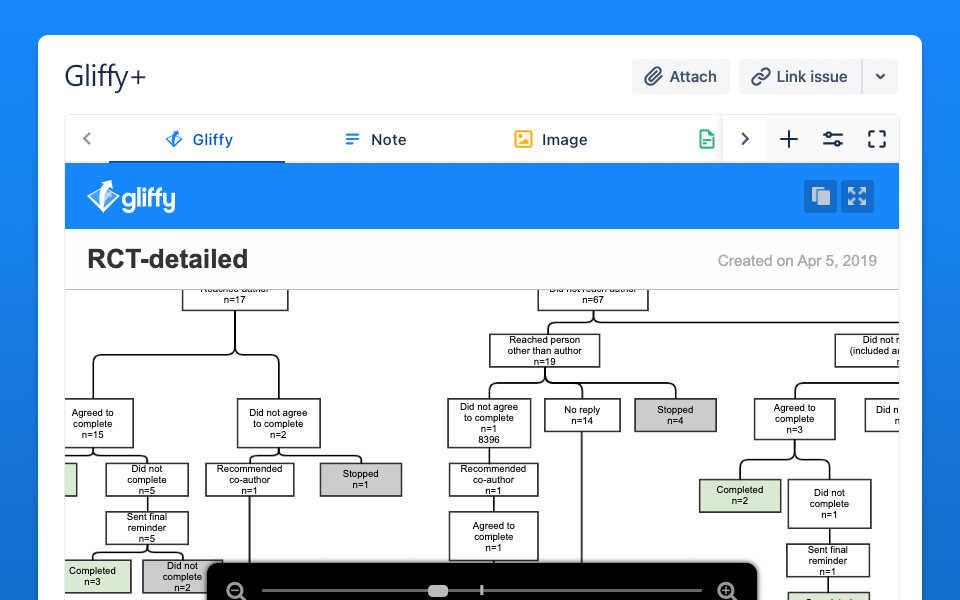Select the 'Sent final reminder n=1' box
The width and height of the screenshot is (960, 600).
[x=828, y=561]
